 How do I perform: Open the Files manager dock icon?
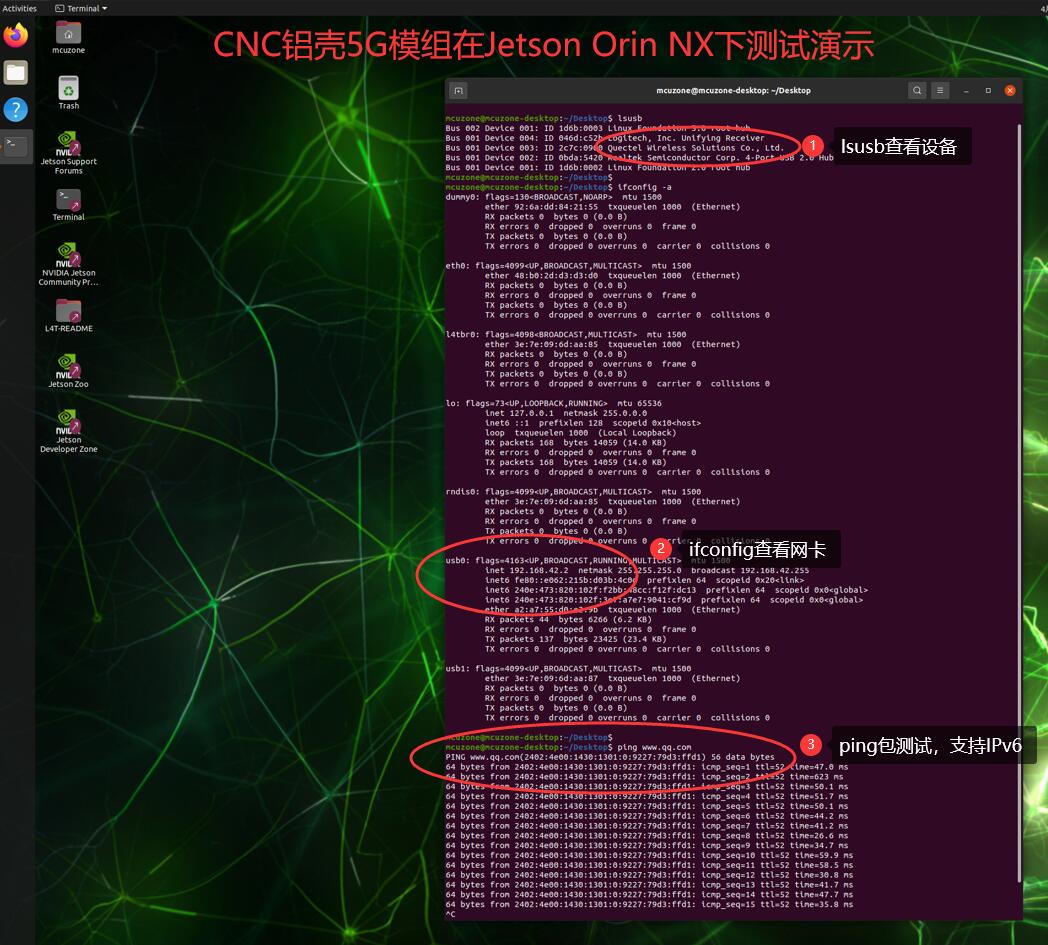[x=15, y=72]
